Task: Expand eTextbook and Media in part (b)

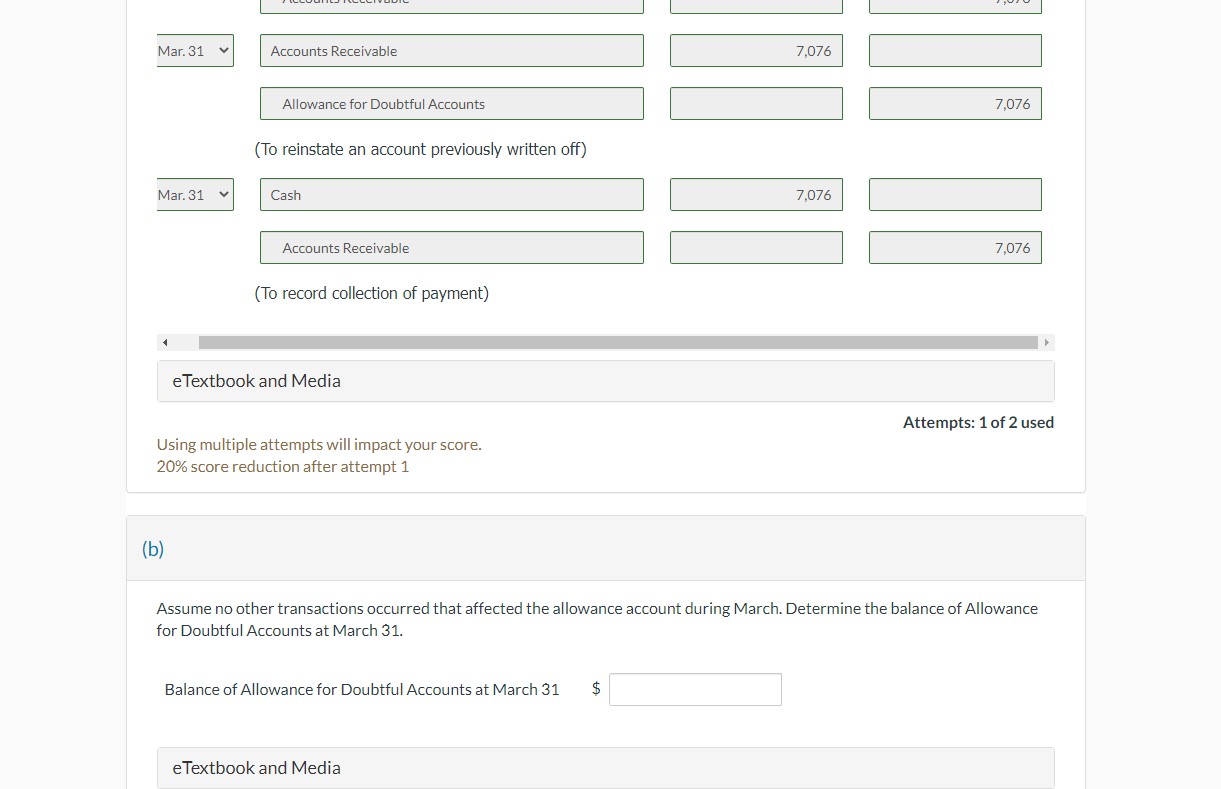Action: tap(606, 768)
